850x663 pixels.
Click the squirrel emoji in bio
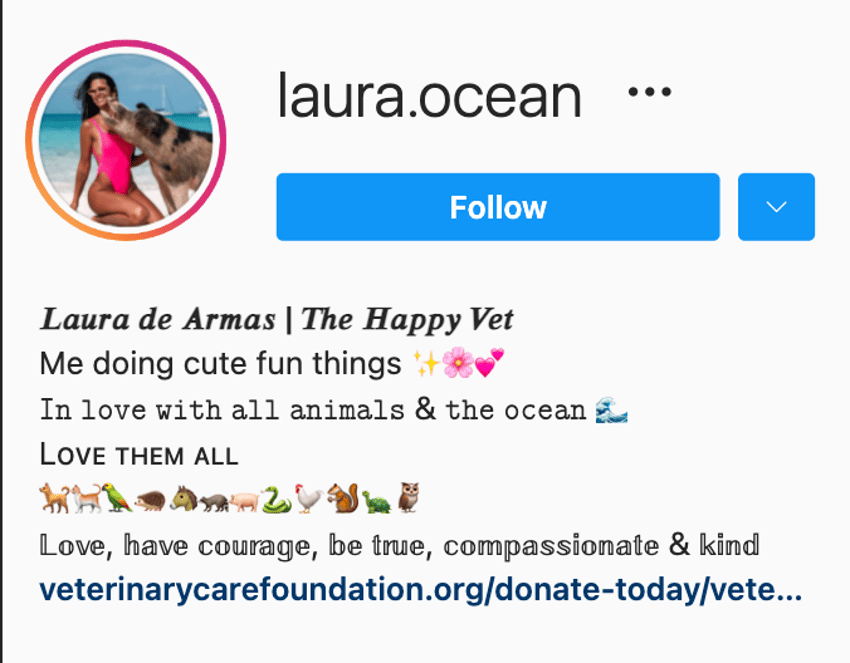tap(343, 498)
